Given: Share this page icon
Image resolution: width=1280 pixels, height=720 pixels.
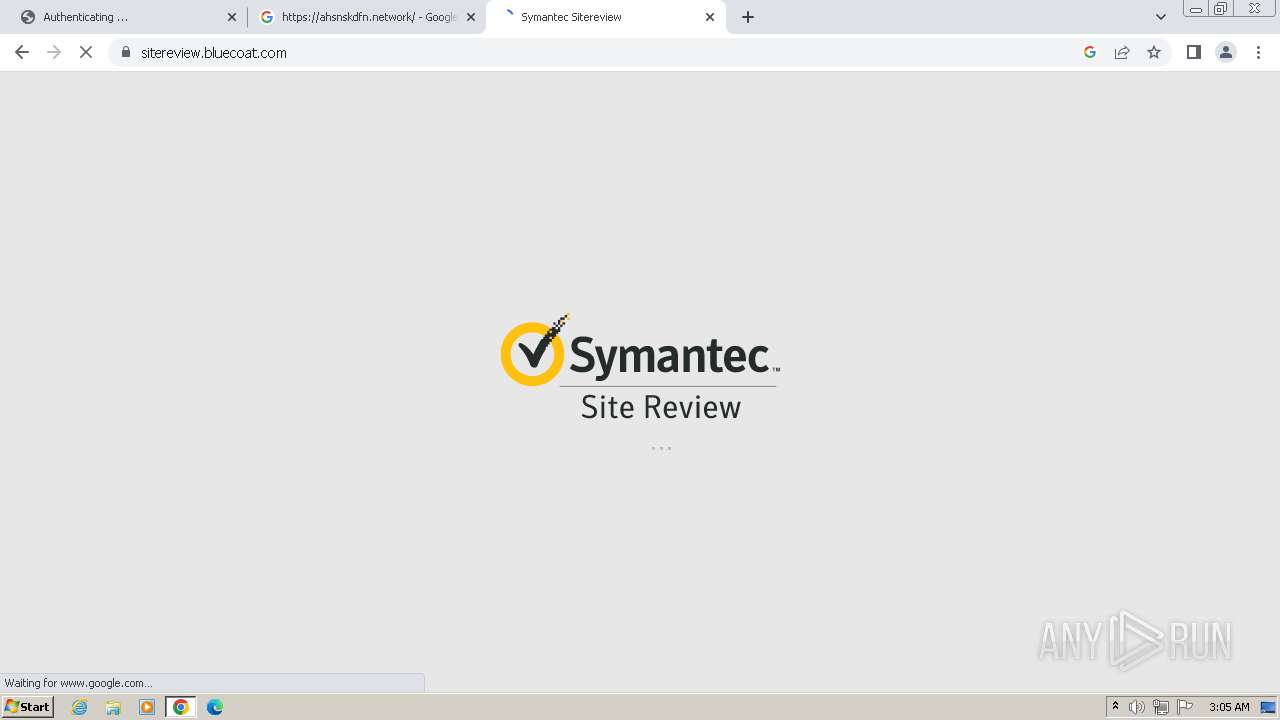Looking at the screenshot, I should (1122, 52).
